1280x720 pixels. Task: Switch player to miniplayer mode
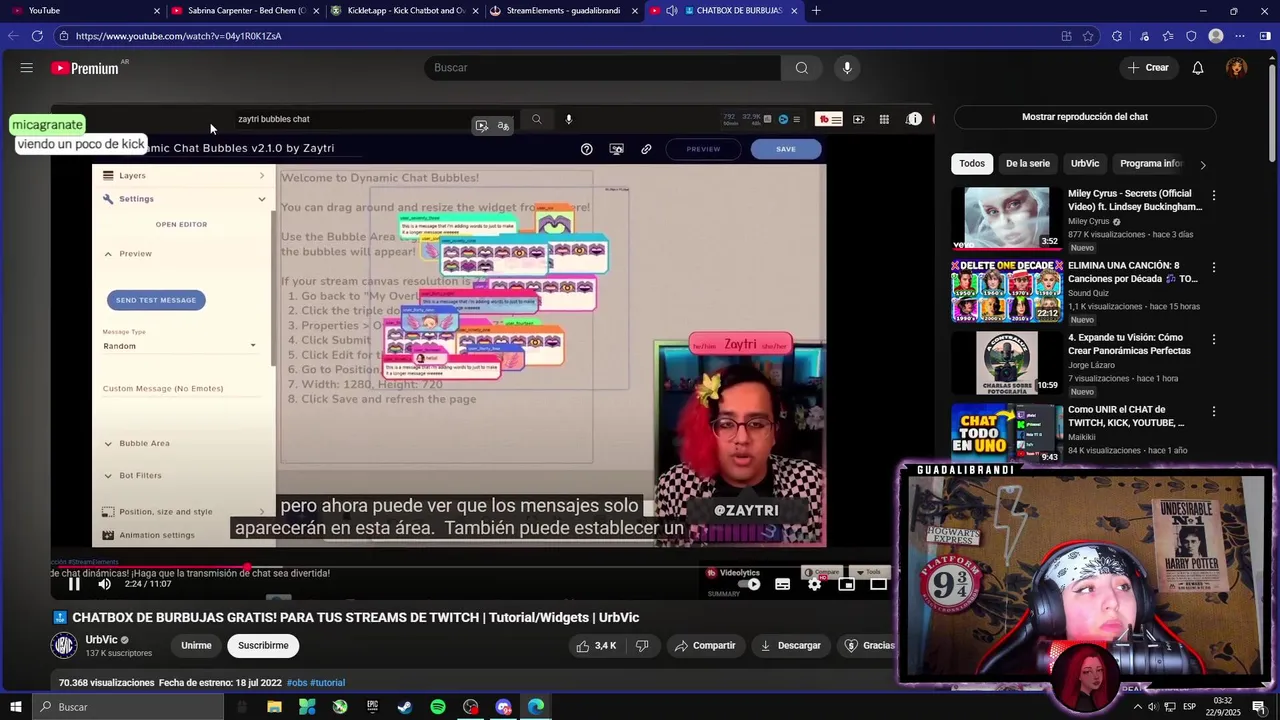(847, 585)
